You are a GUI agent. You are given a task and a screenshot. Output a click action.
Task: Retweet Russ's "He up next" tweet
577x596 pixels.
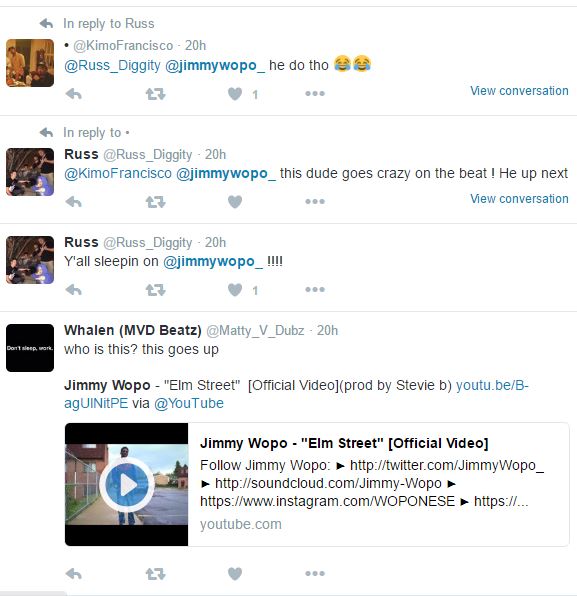[x=155, y=202]
